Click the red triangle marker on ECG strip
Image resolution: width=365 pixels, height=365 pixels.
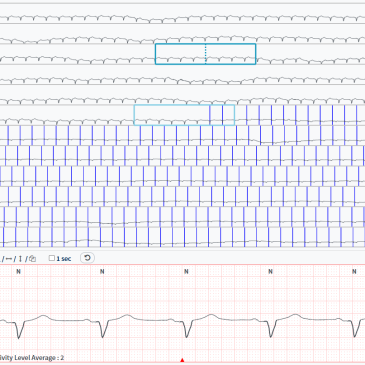point(182,360)
